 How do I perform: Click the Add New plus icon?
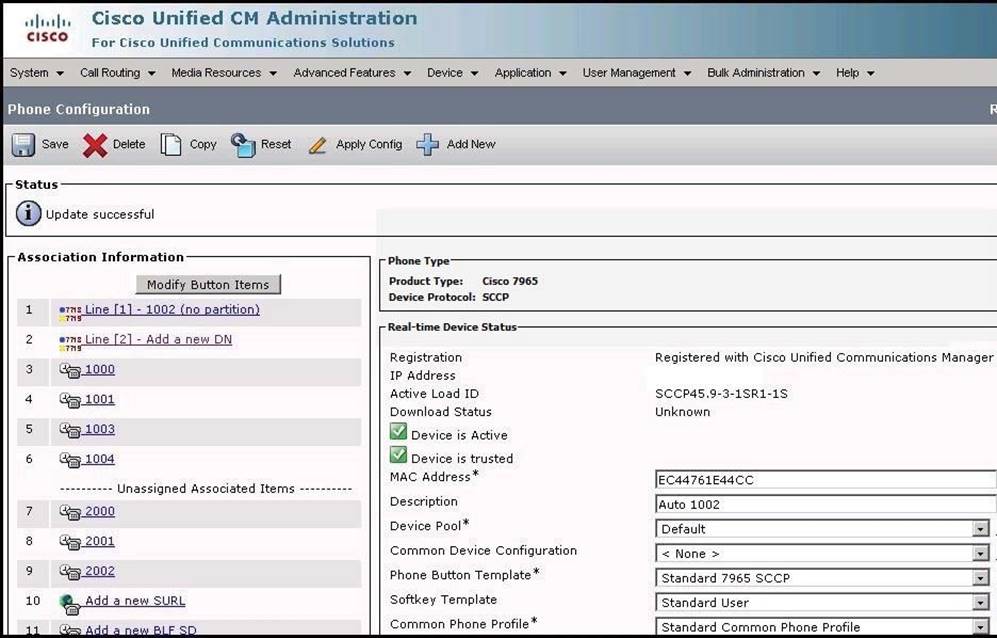click(x=428, y=145)
